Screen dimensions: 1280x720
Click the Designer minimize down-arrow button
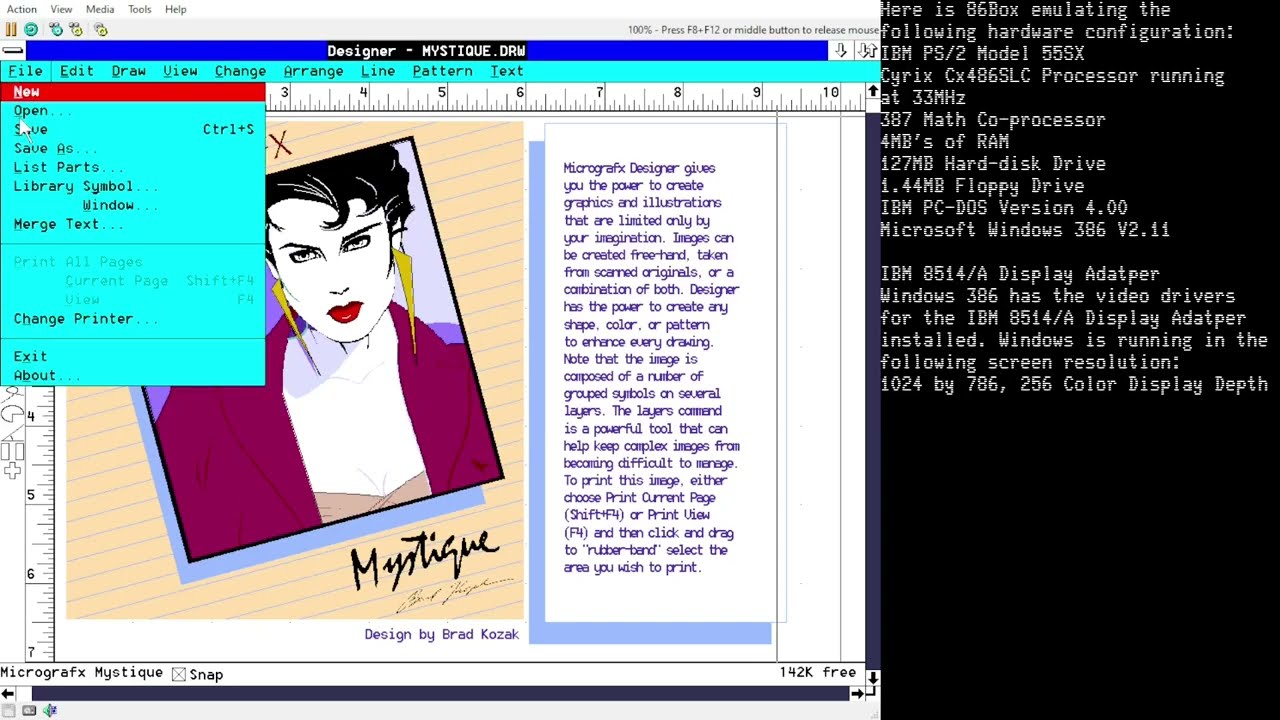[841, 51]
